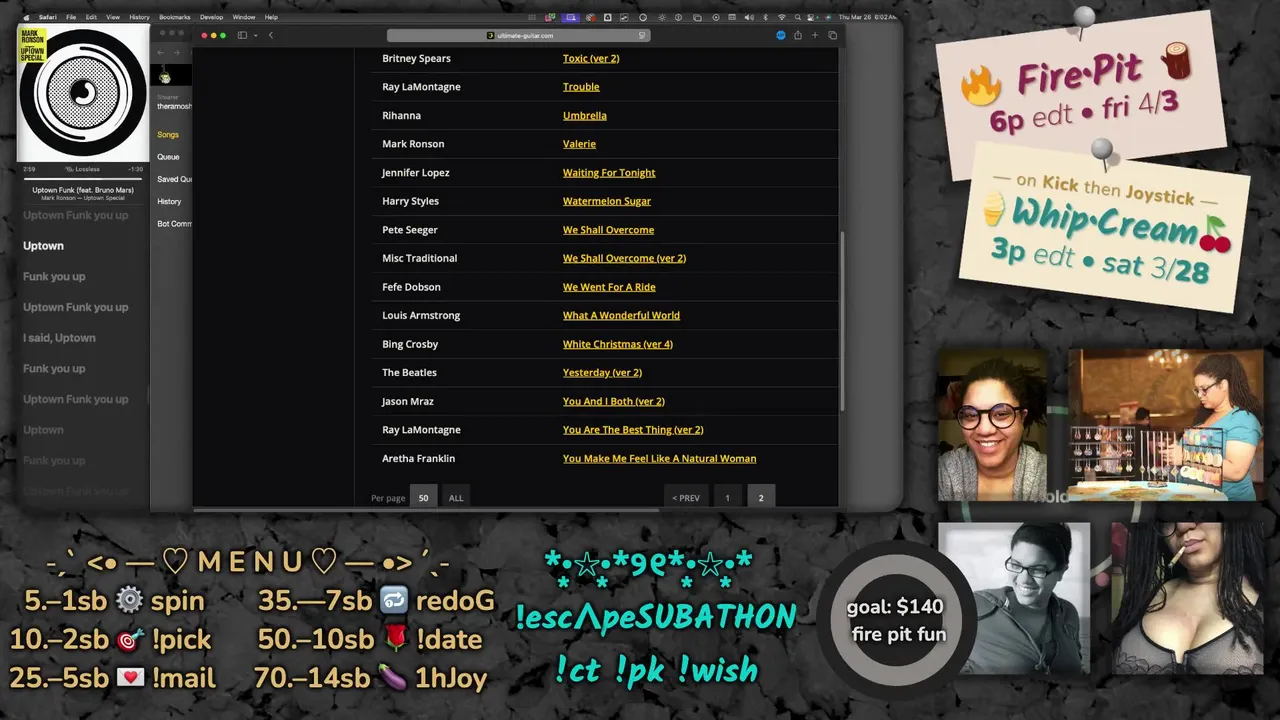Open the Window menu
The height and width of the screenshot is (720, 1280).
pyautogui.click(x=243, y=17)
